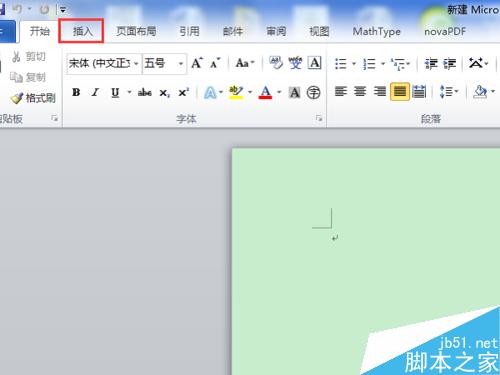
Task: Open numbering library dropdown arrow
Action: point(383,63)
